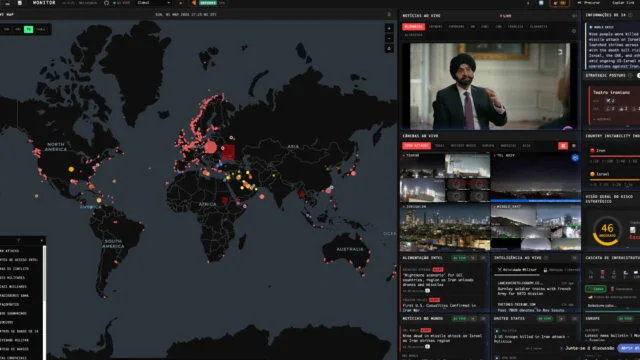Click the blue Discord button beside Junte-se à discussão

pos(629,348)
